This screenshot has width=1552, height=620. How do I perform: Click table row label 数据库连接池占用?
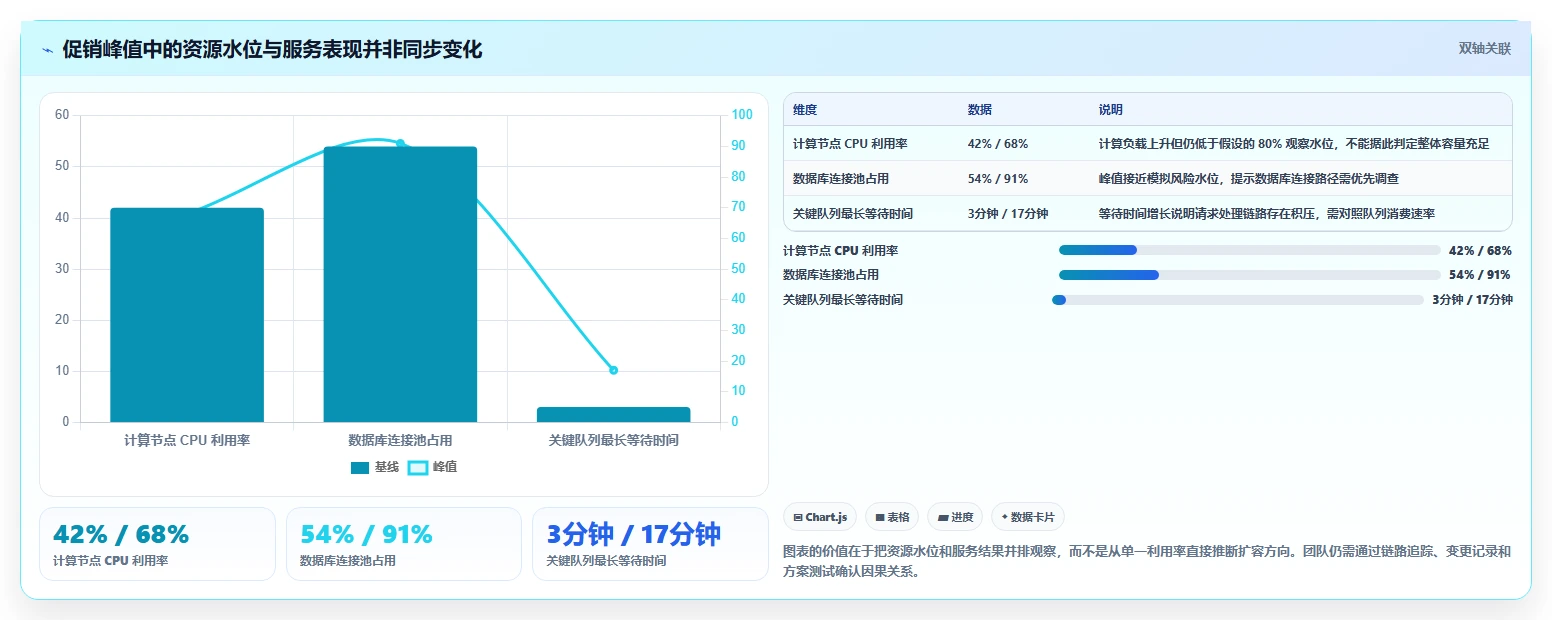point(841,179)
